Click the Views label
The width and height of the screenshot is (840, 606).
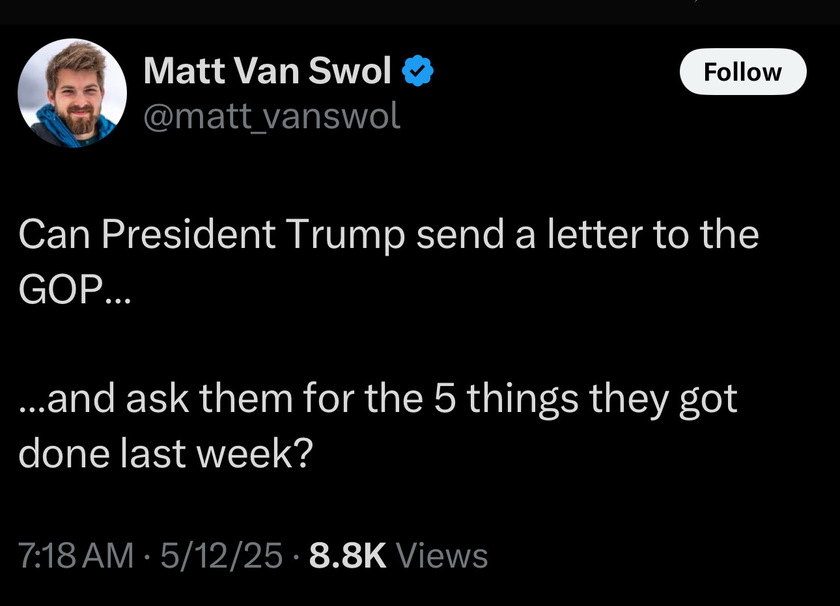(442, 555)
